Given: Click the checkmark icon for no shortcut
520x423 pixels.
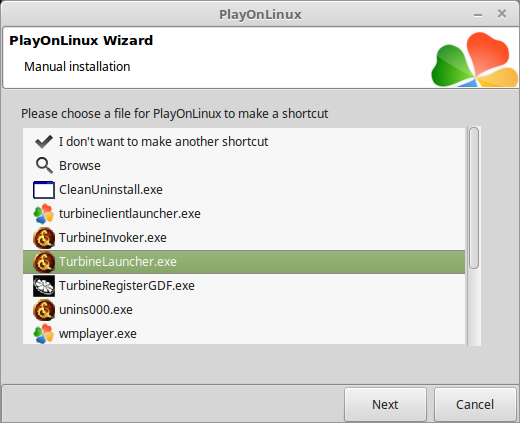Looking at the screenshot, I should pyautogui.click(x=44, y=142).
